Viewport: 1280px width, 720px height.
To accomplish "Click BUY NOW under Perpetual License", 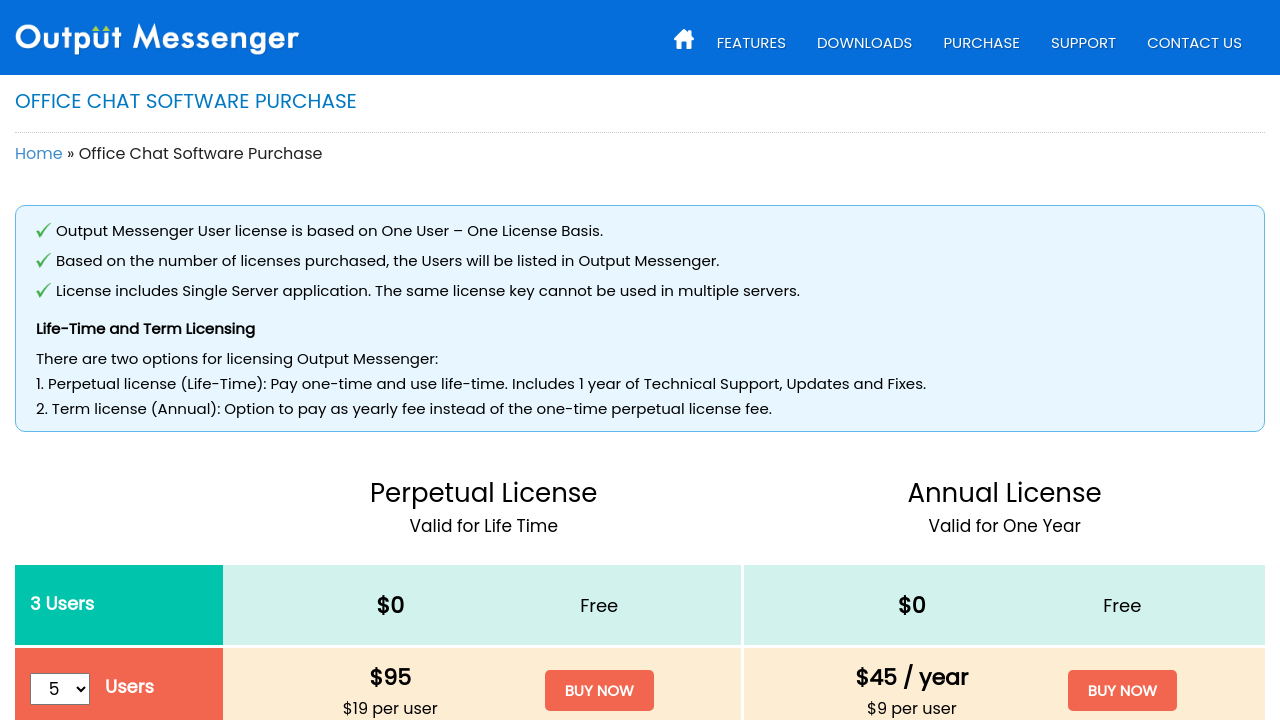I will (x=599, y=690).
